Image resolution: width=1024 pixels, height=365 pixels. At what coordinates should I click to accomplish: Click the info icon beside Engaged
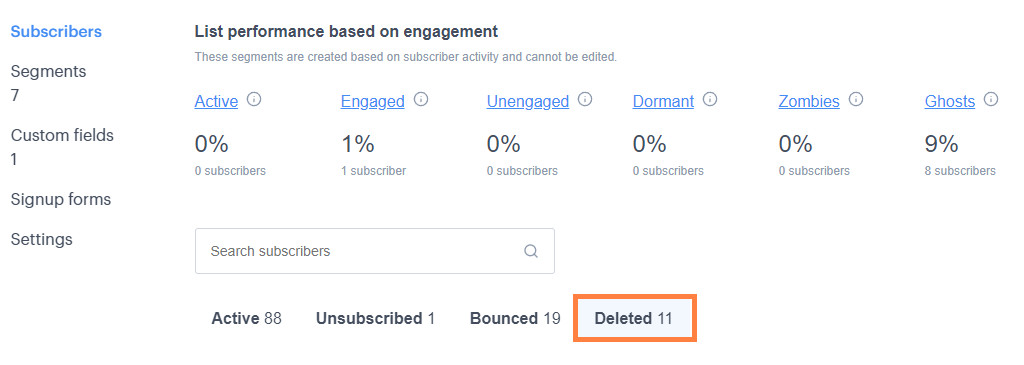tap(421, 100)
